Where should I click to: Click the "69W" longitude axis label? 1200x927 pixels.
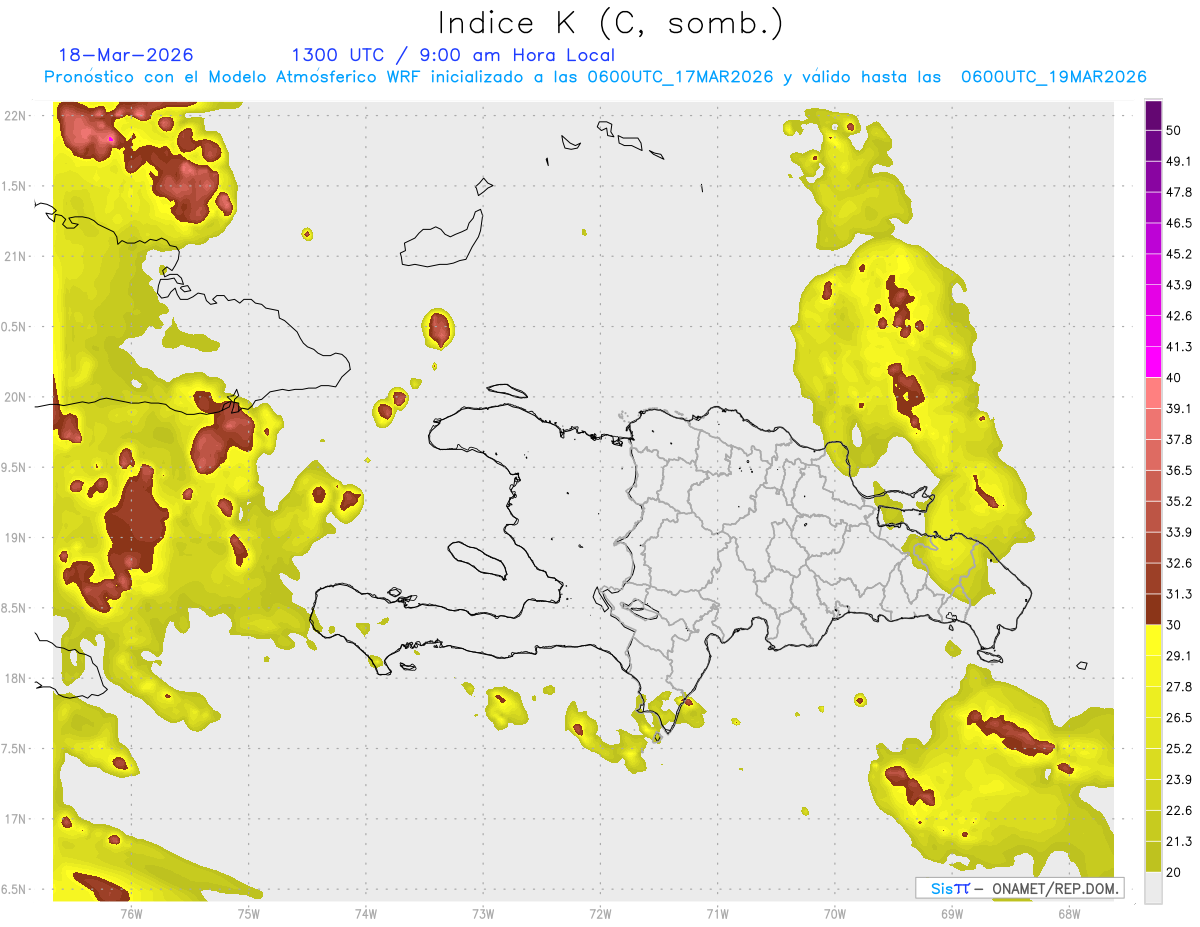(951, 914)
